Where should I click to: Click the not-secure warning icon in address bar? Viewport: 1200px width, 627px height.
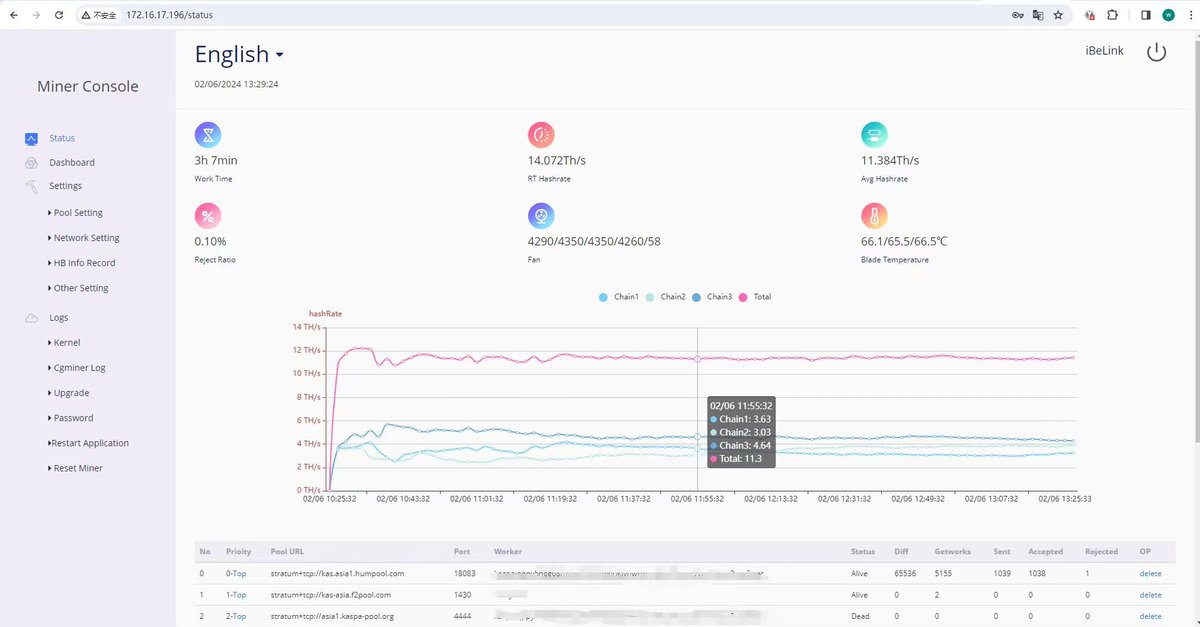tap(87, 15)
